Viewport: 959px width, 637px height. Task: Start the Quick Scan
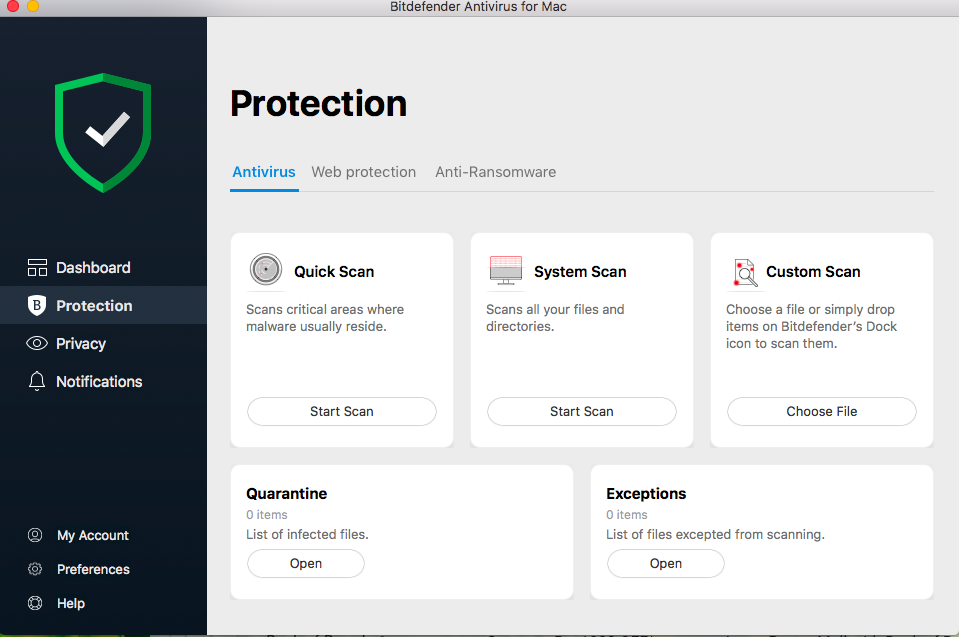(x=341, y=411)
